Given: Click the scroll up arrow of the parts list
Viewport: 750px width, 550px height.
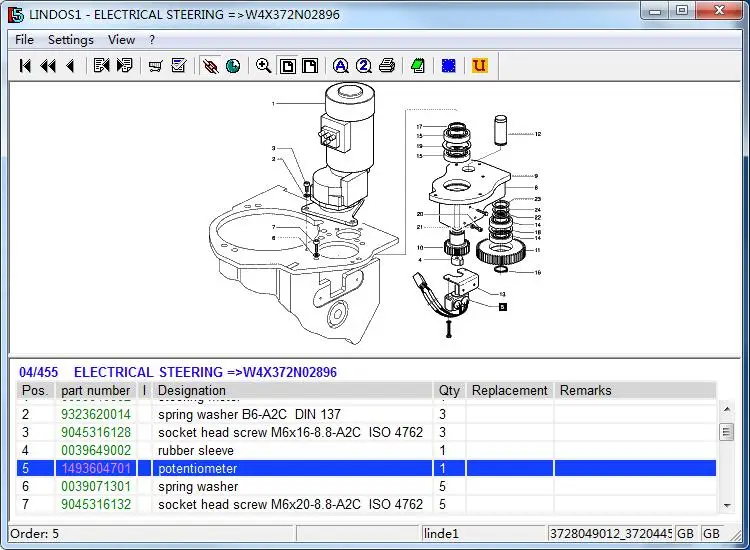Looking at the screenshot, I should click(727, 409).
